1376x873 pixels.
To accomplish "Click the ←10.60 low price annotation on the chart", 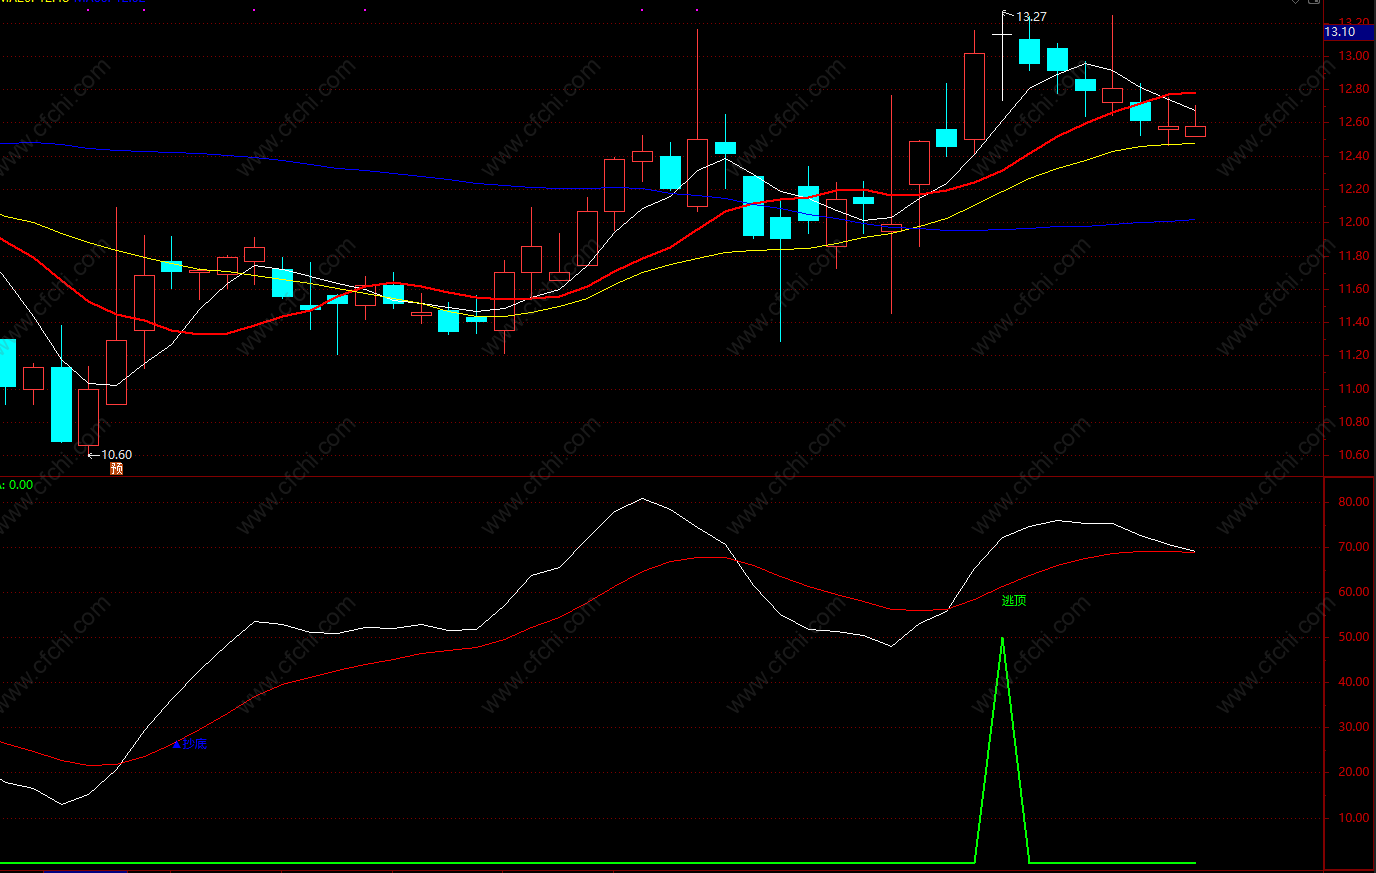I will (110, 455).
